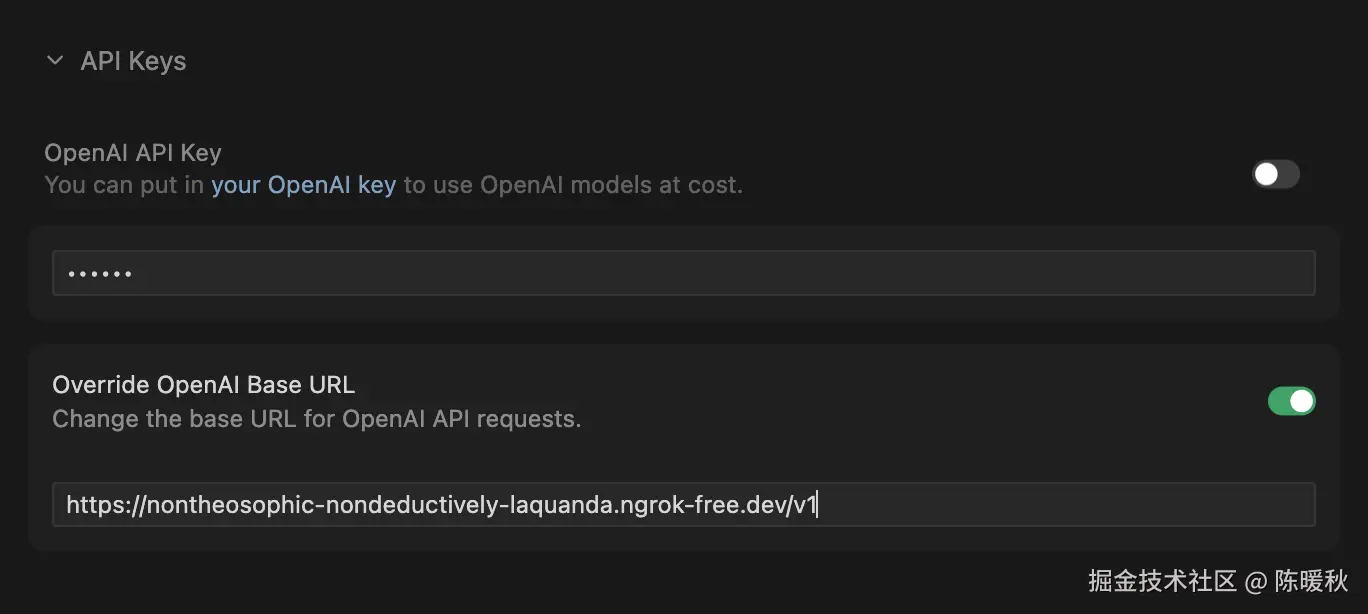Click the "to use OpenAI models at cost" text

tap(573, 185)
